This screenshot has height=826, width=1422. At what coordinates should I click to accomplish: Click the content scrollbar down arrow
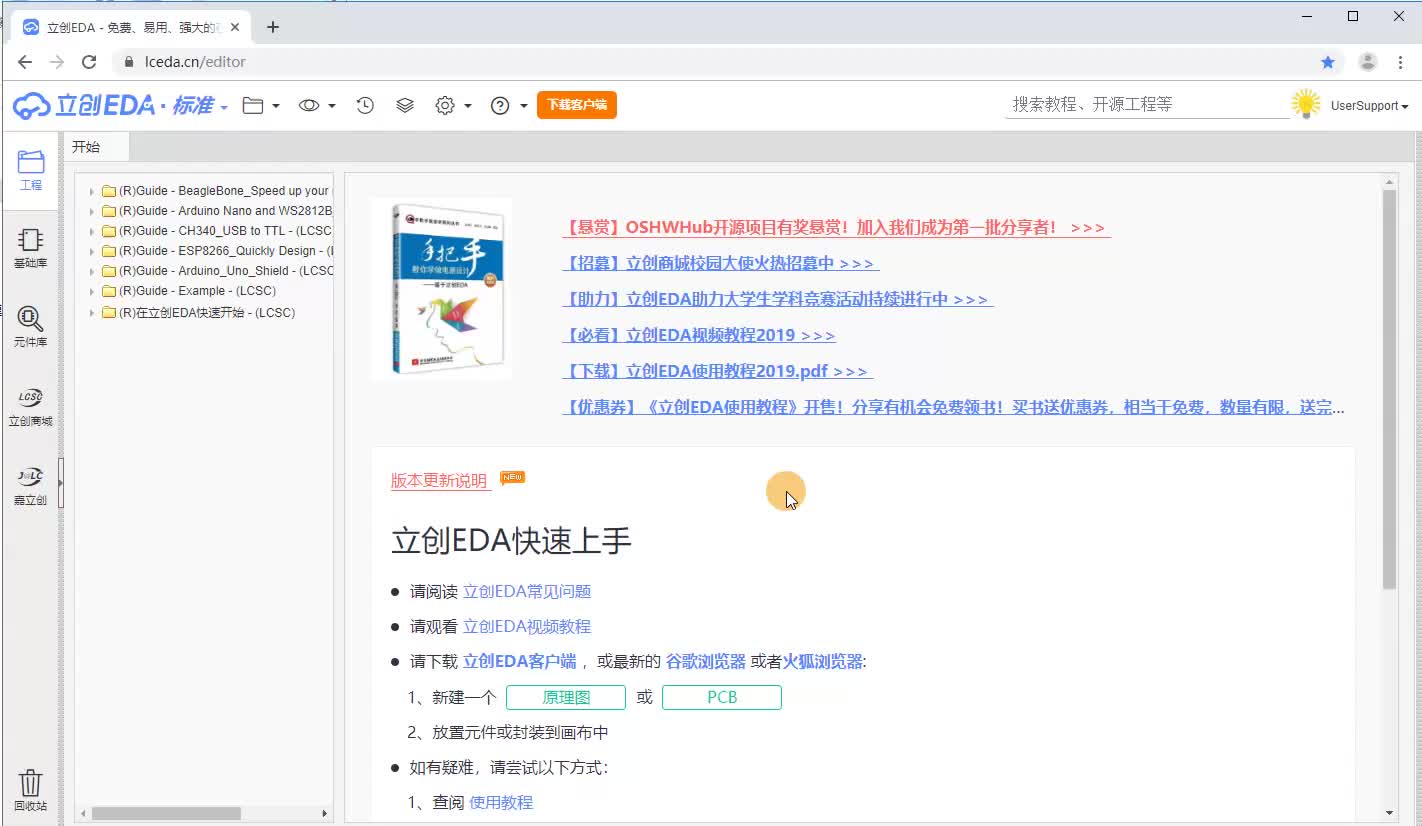[1389, 813]
